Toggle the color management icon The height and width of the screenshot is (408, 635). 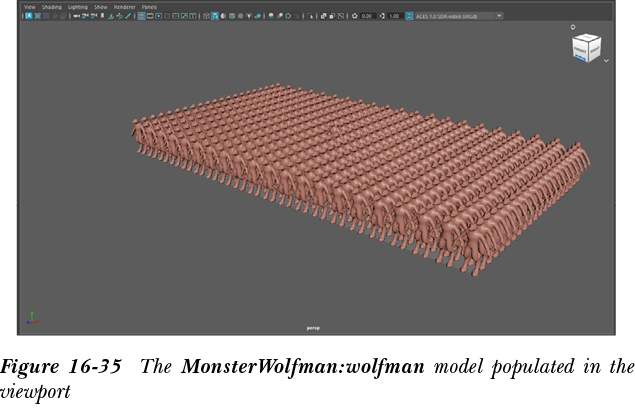pos(409,17)
